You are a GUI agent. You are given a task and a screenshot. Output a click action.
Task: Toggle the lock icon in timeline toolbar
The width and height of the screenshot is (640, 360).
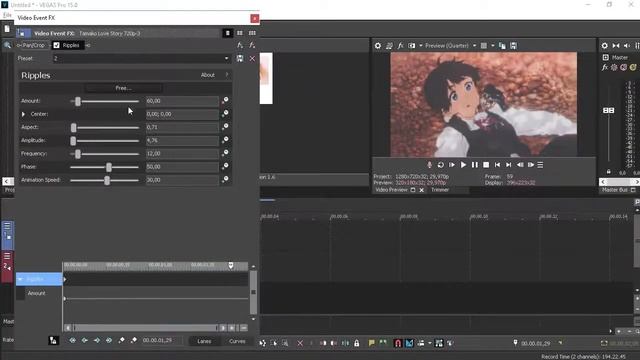pos(357,343)
